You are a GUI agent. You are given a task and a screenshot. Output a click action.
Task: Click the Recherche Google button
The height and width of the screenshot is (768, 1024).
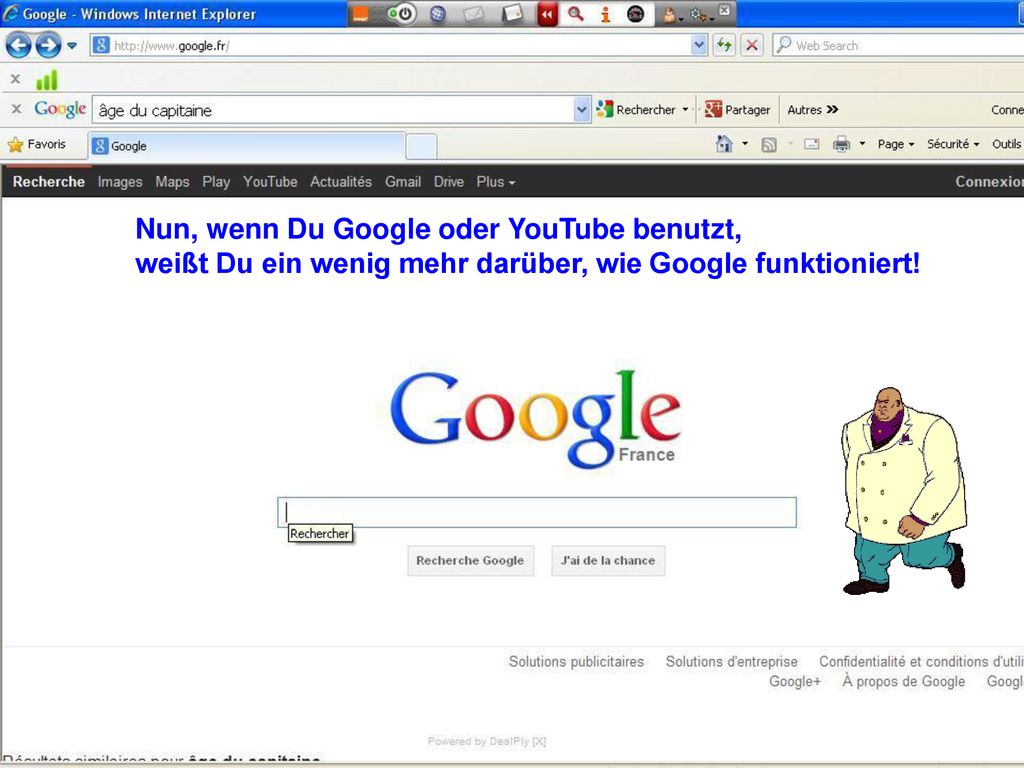470,560
